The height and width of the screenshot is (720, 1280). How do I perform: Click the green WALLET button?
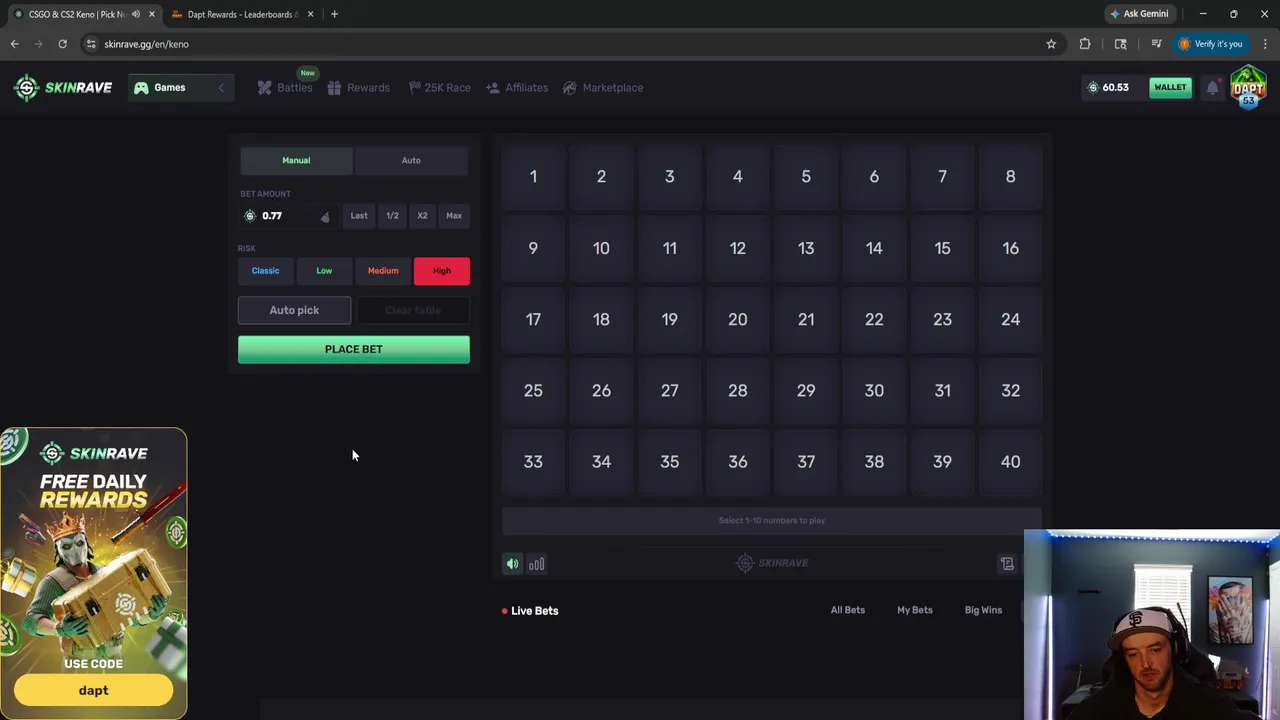pos(1170,87)
